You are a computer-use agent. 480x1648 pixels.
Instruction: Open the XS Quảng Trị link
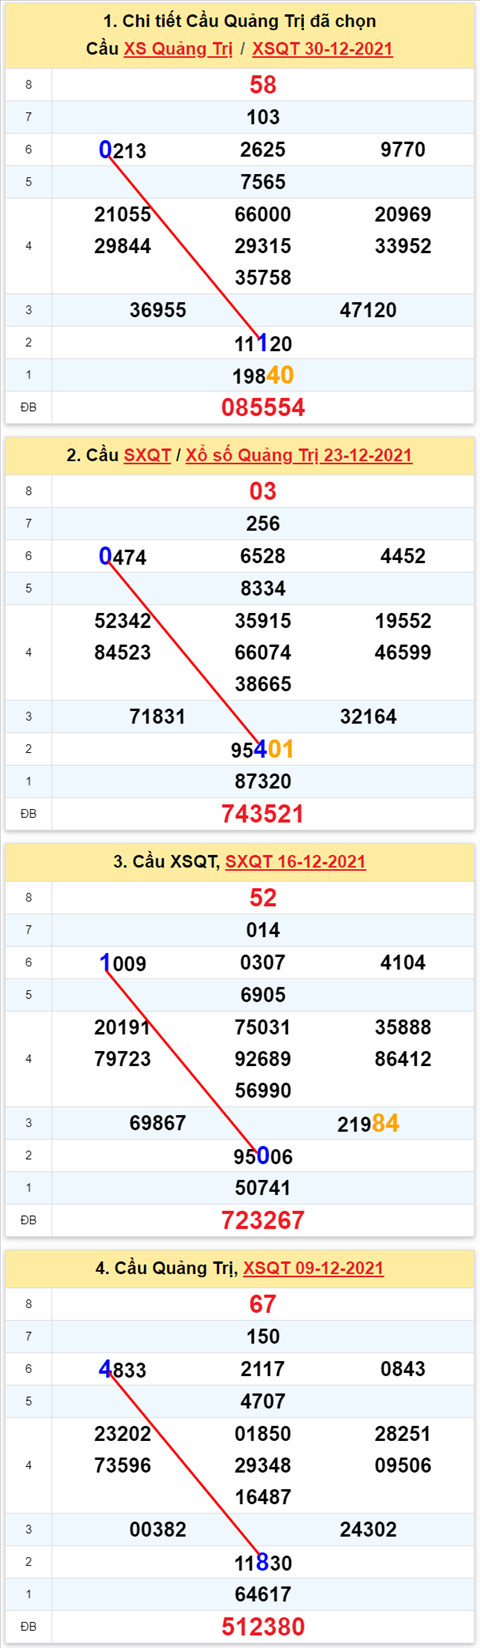[178, 49]
